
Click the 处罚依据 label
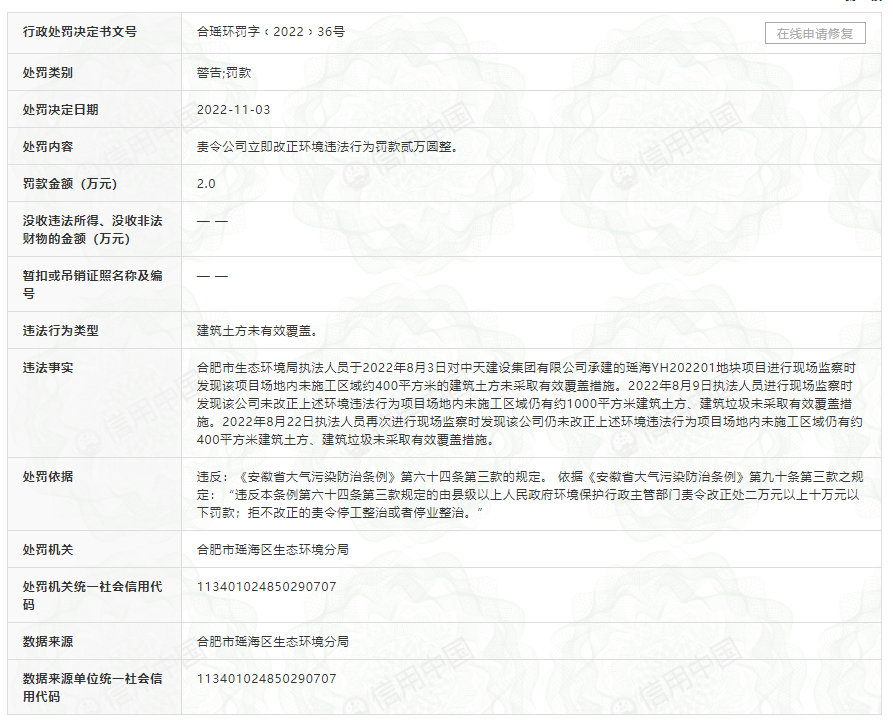48,476
